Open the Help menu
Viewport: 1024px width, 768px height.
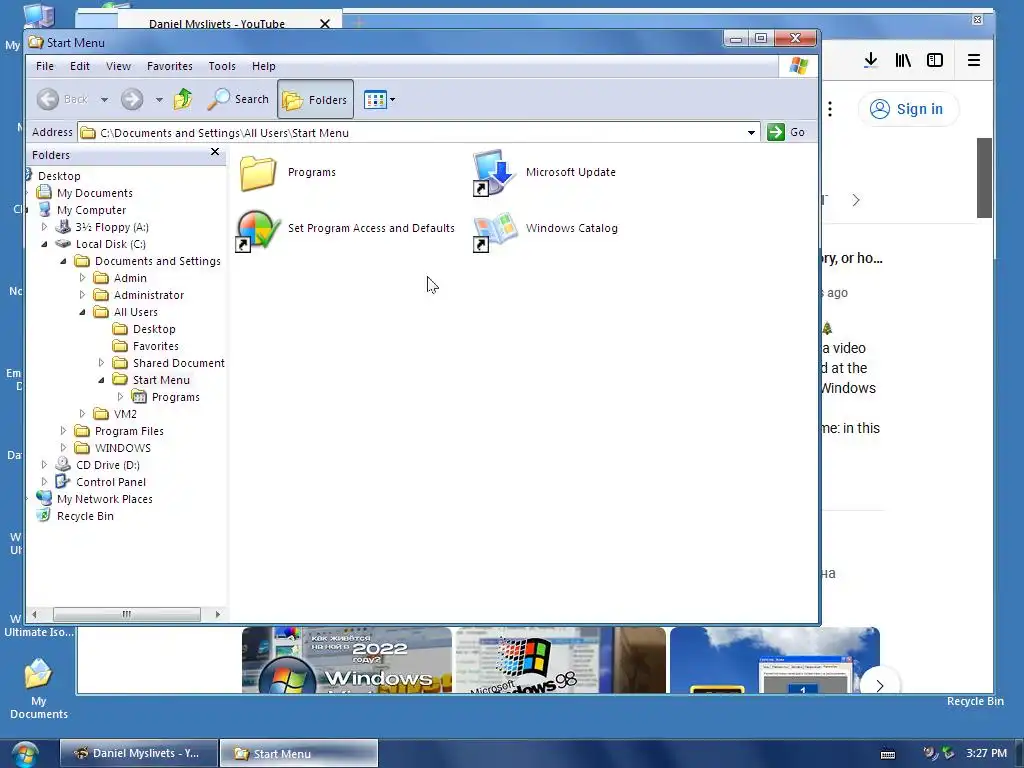click(264, 66)
